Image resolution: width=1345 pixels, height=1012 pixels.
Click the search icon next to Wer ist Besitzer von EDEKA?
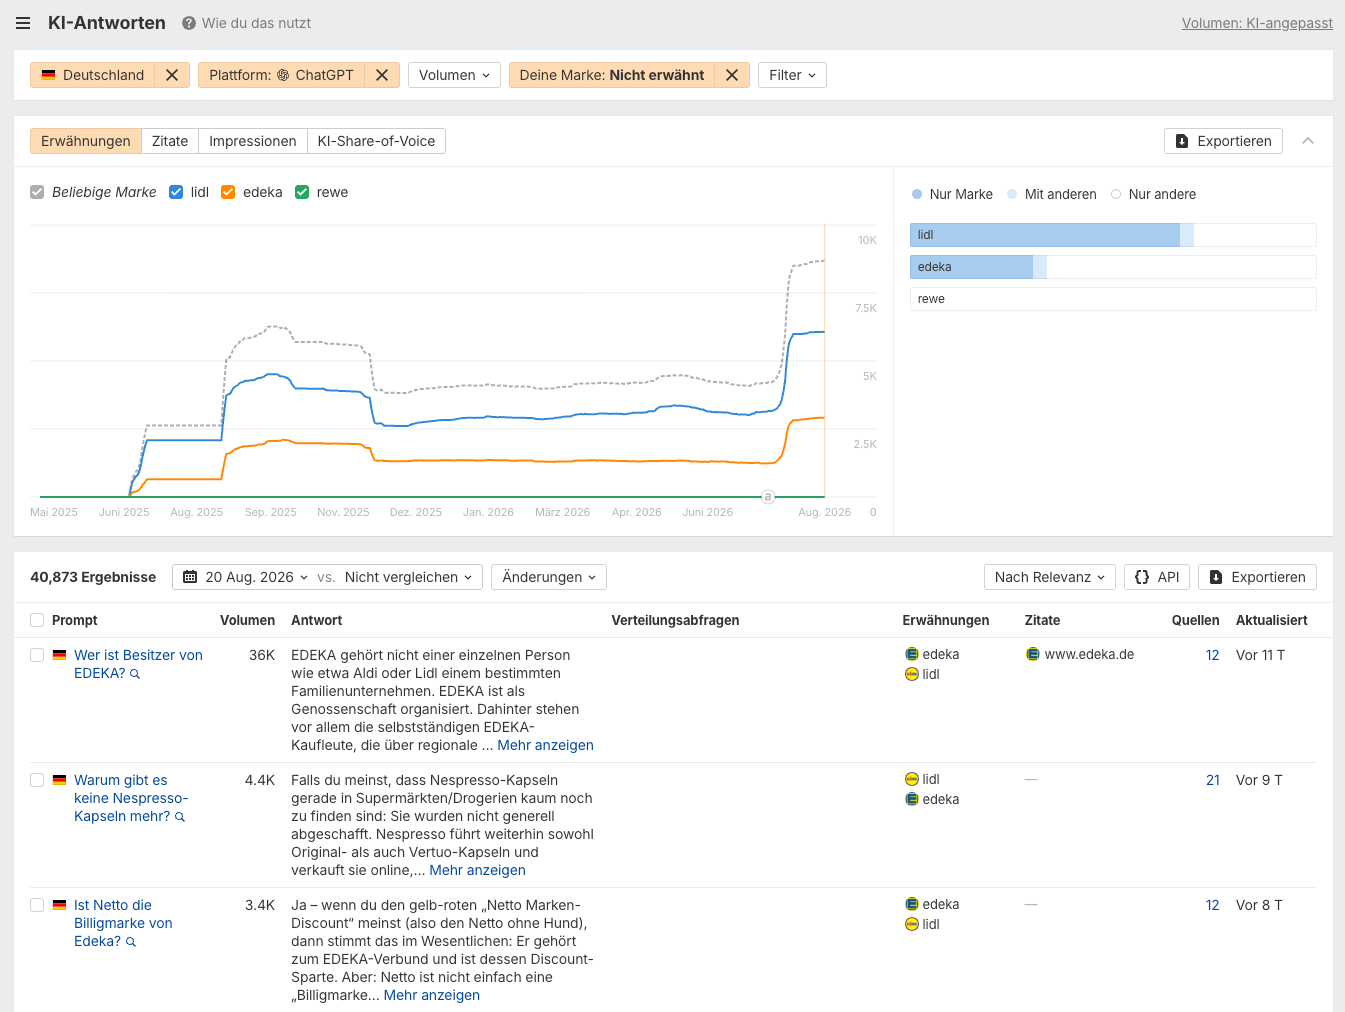pos(135,674)
